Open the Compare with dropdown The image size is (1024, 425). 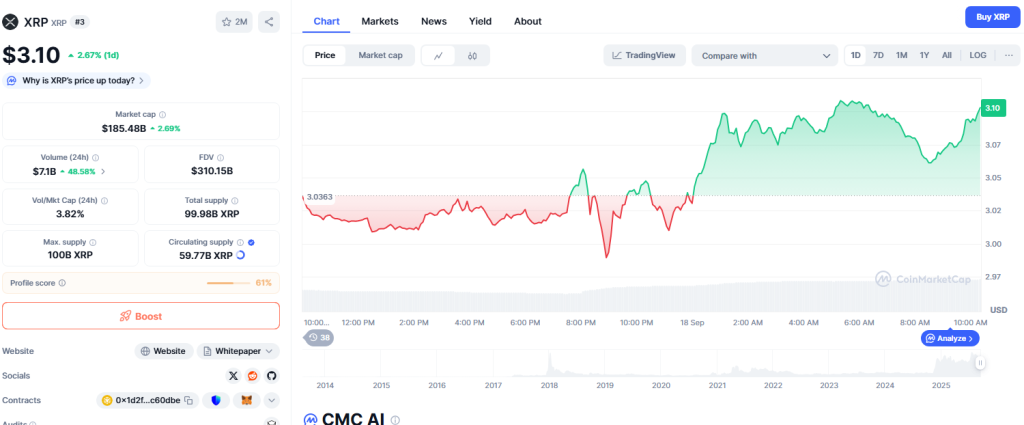(x=764, y=55)
